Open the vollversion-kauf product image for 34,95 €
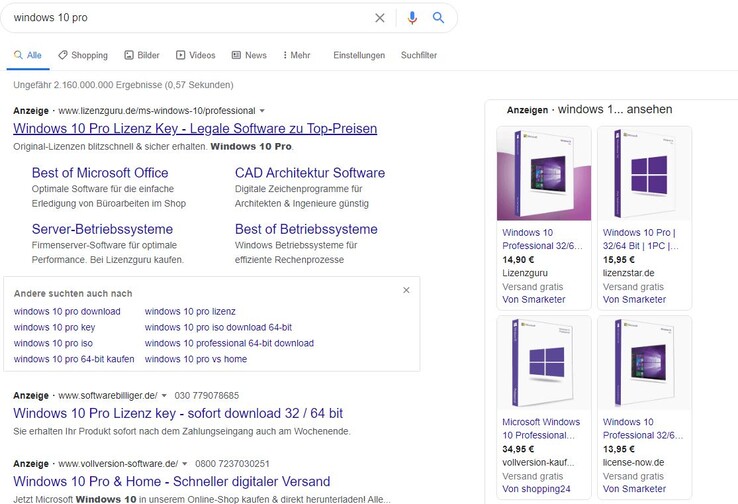Image resolution: width=738 pixels, height=504 pixels. [544, 362]
